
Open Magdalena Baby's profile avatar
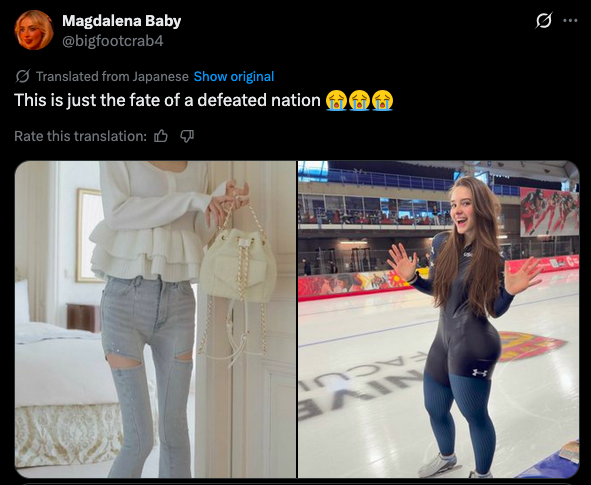tap(34, 30)
